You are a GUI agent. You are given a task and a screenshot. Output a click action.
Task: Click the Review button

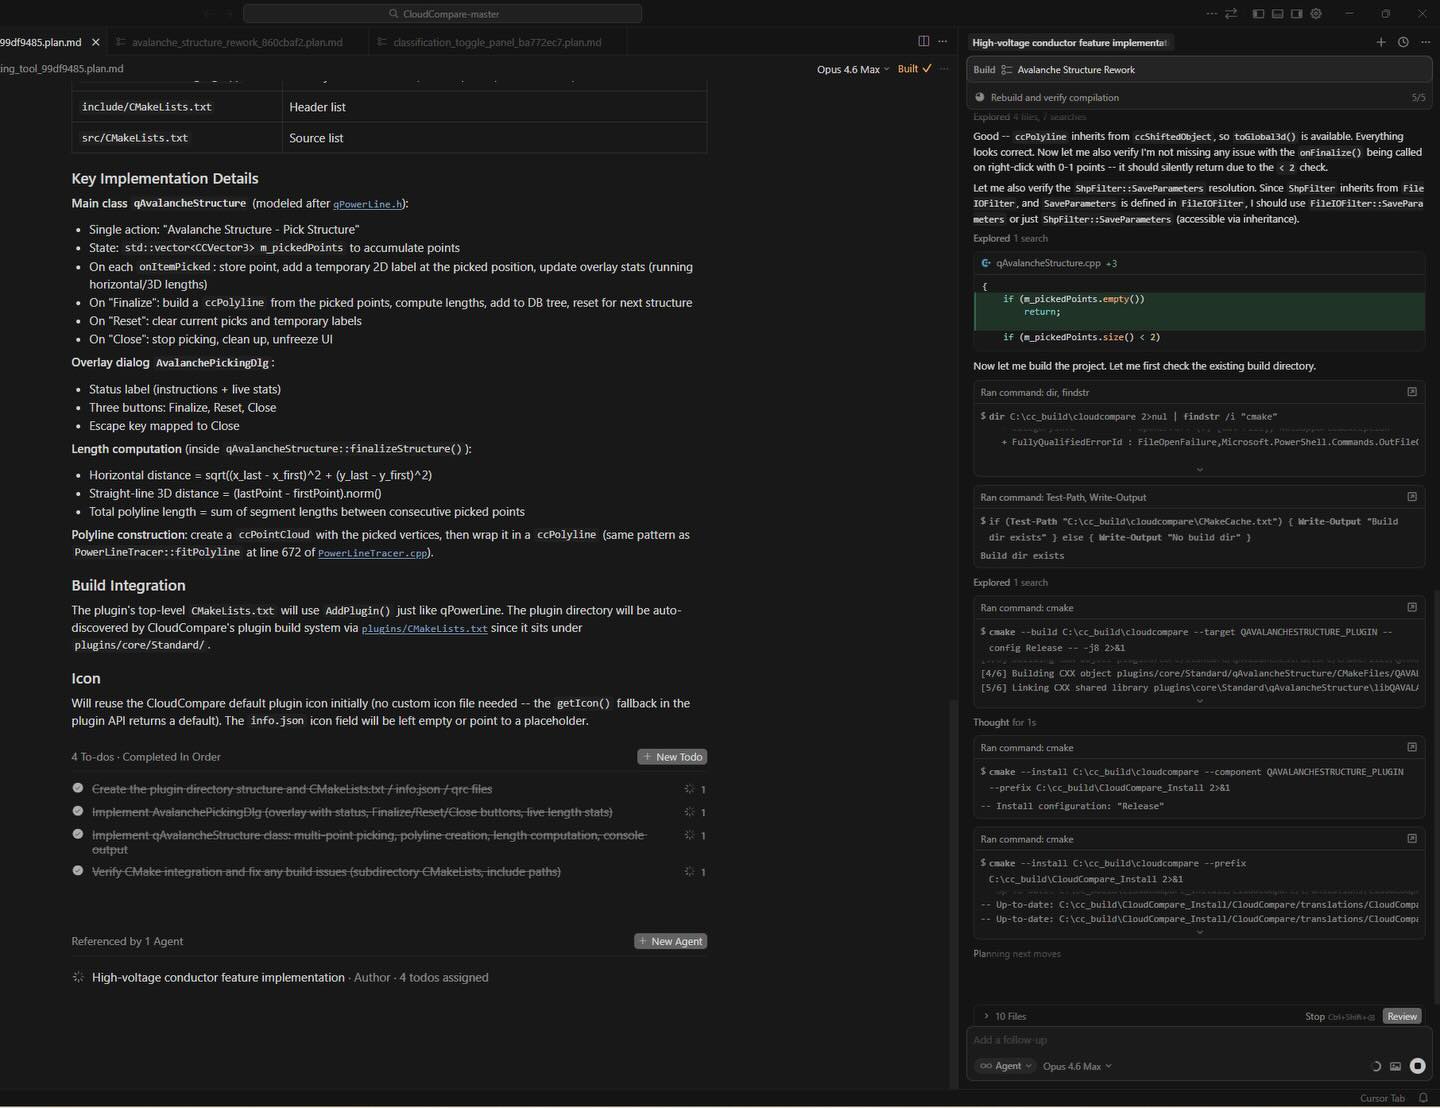point(1402,1016)
